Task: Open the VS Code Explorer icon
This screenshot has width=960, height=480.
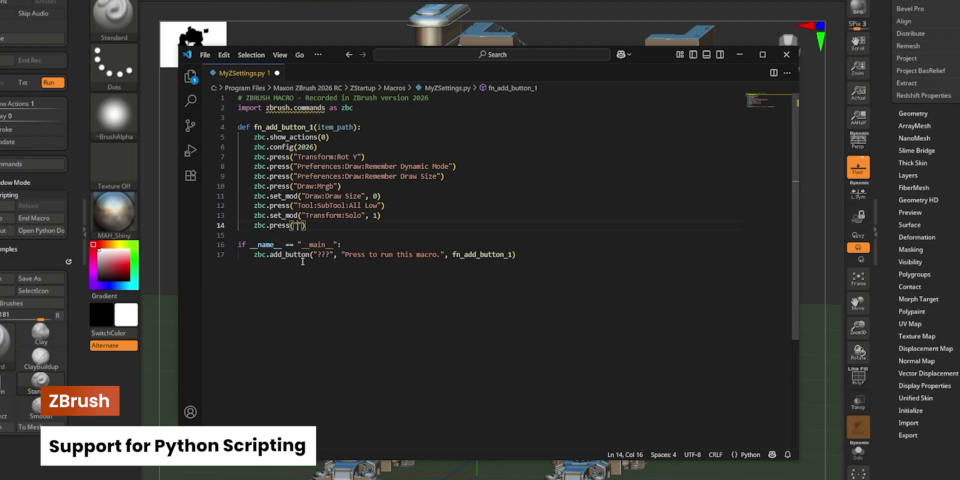Action: coord(190,76)
